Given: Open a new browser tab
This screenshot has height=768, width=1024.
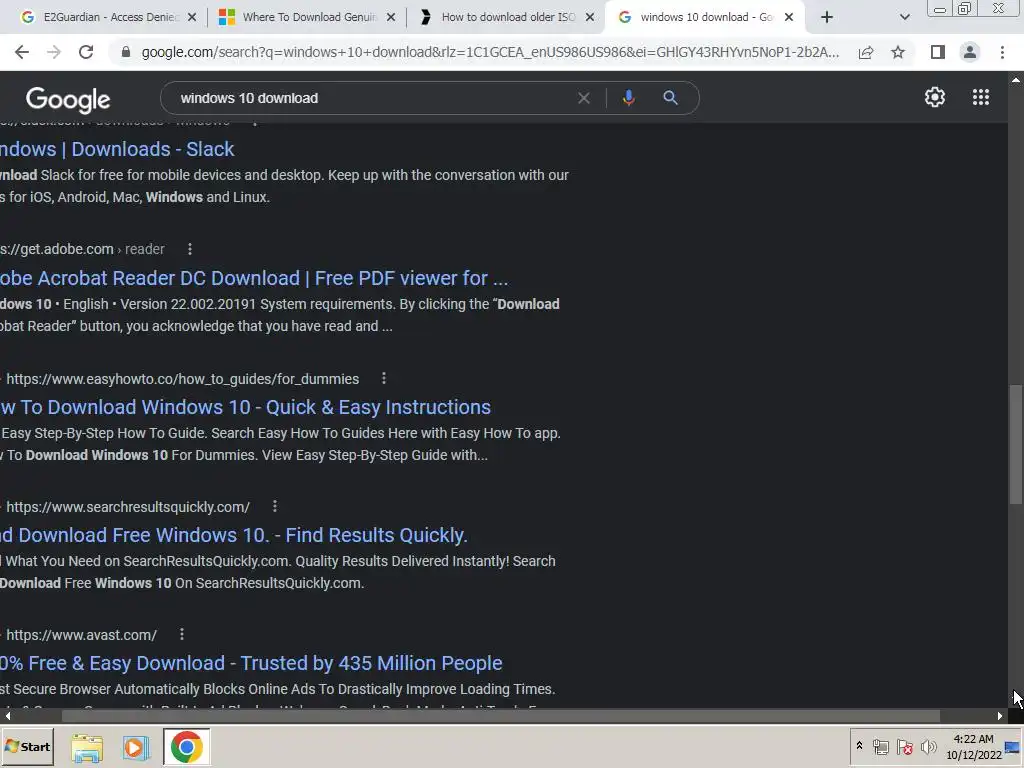Looking at the screenshot, I should 827,17.
